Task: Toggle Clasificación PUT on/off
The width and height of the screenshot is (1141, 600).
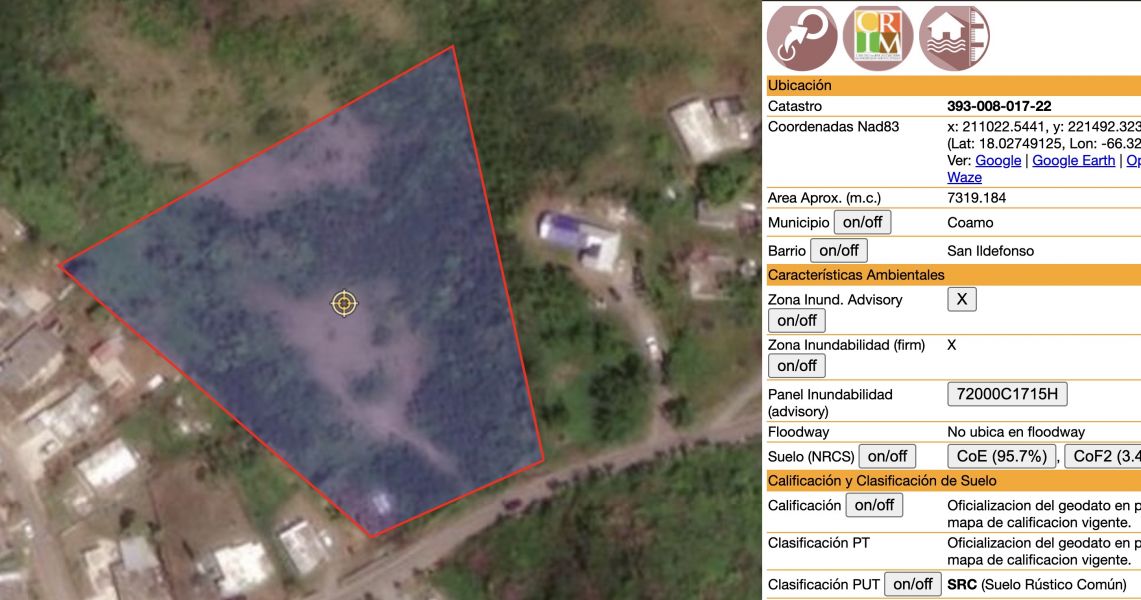Action: coord(913,584)
